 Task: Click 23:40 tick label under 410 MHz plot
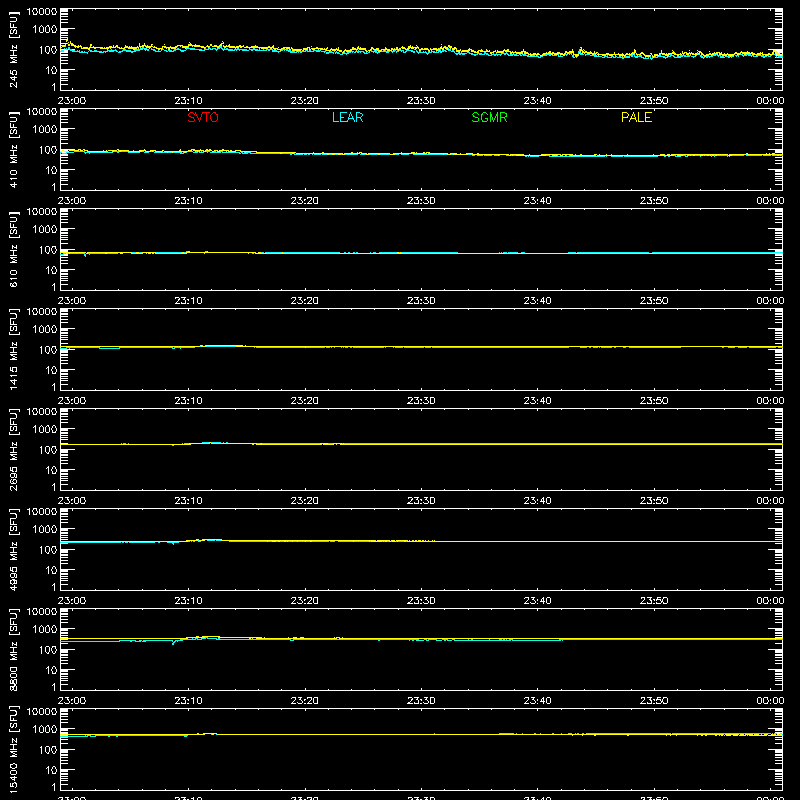coord(537,201)
